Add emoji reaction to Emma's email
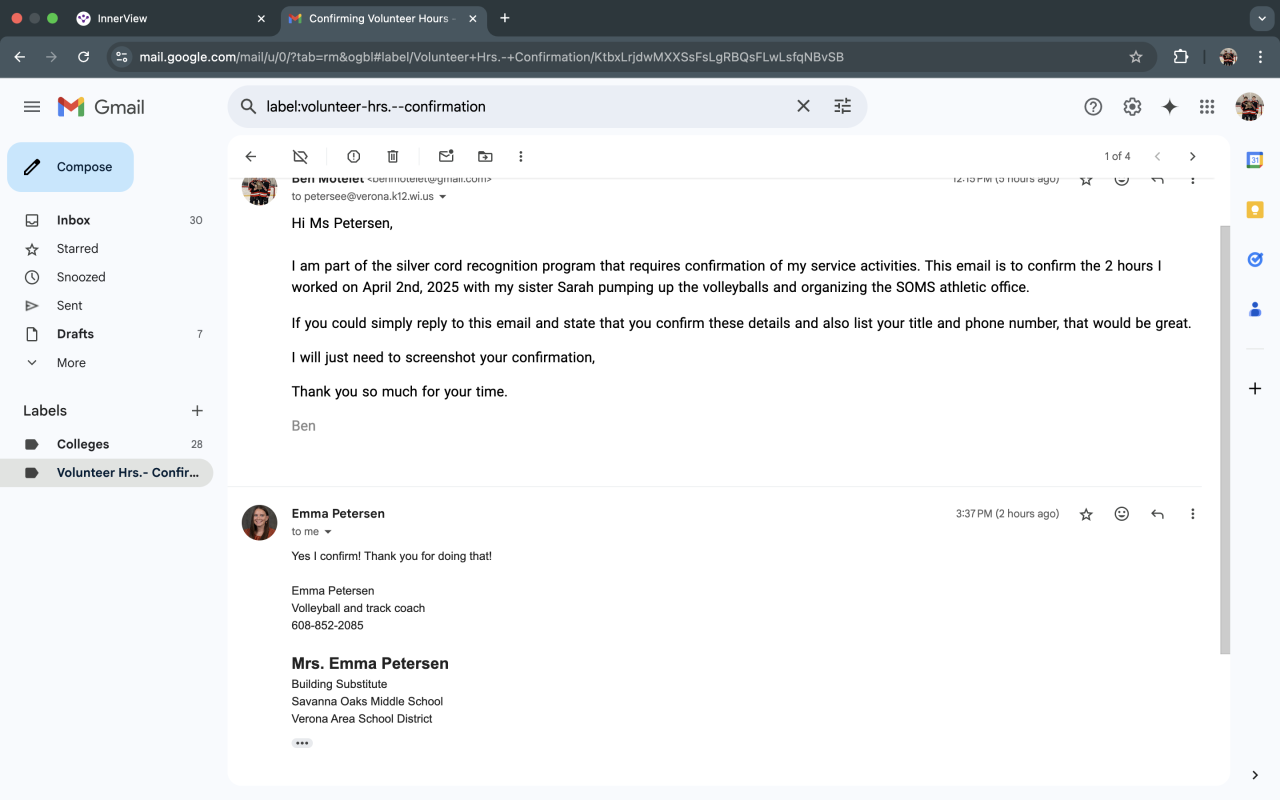The height and width of the screenshot is (800, 1280). [1122, 514]
